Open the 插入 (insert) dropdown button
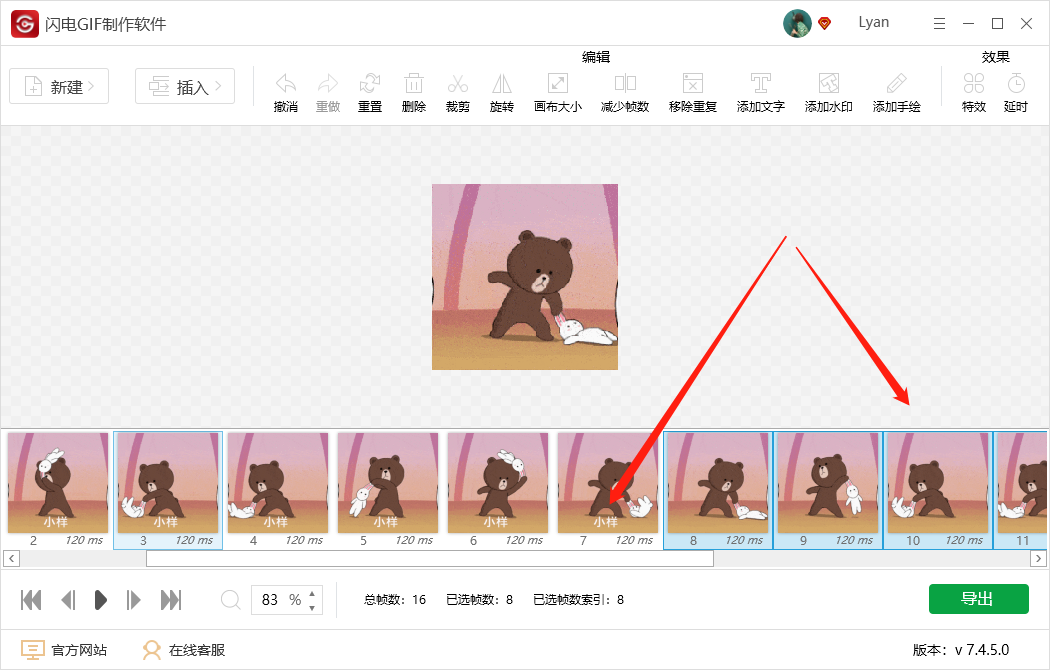Image resolution: width=1050 pixels, height=670 pixels. pos(185,86)
